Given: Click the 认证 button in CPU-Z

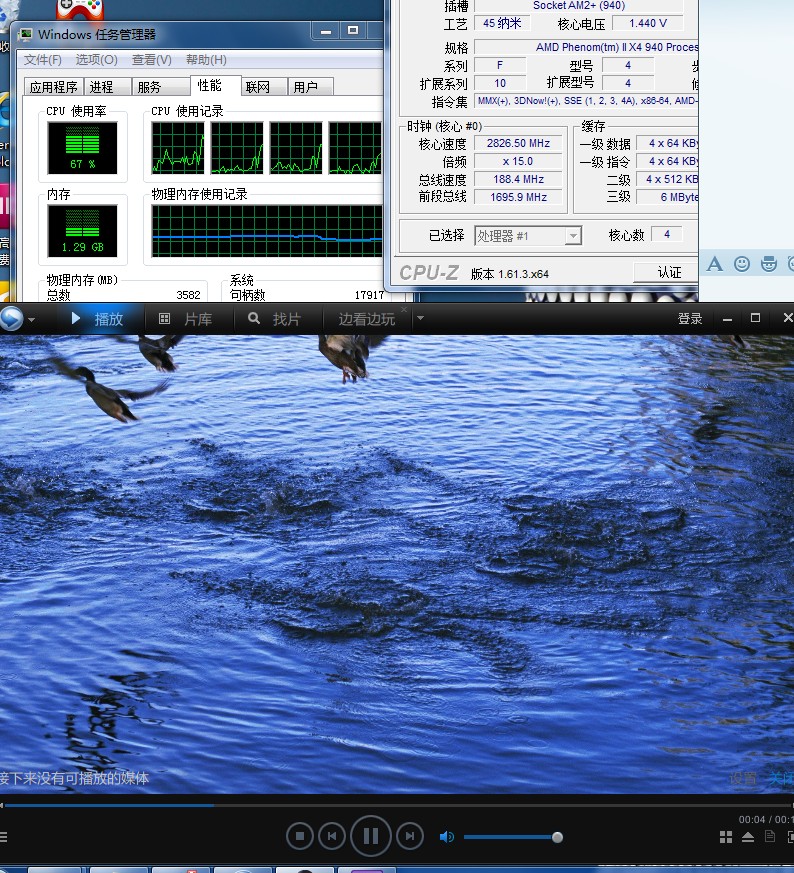Looking at the screenshot, I should click(x=668, y=272).
